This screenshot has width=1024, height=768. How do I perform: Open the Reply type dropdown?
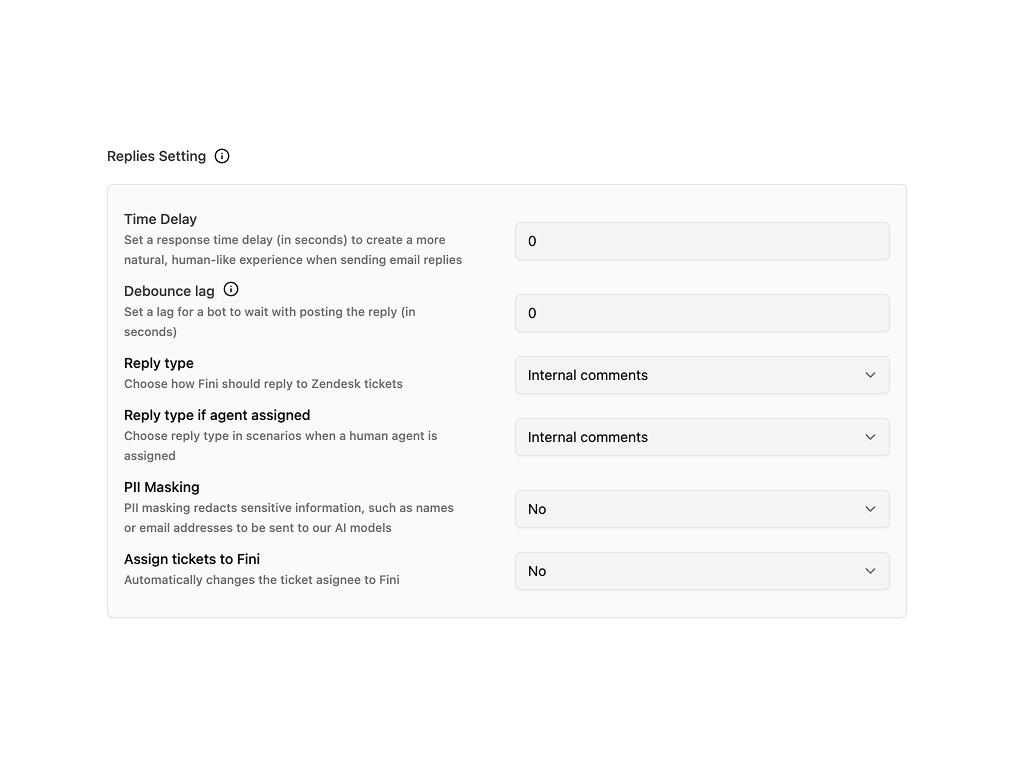(702, 375)
